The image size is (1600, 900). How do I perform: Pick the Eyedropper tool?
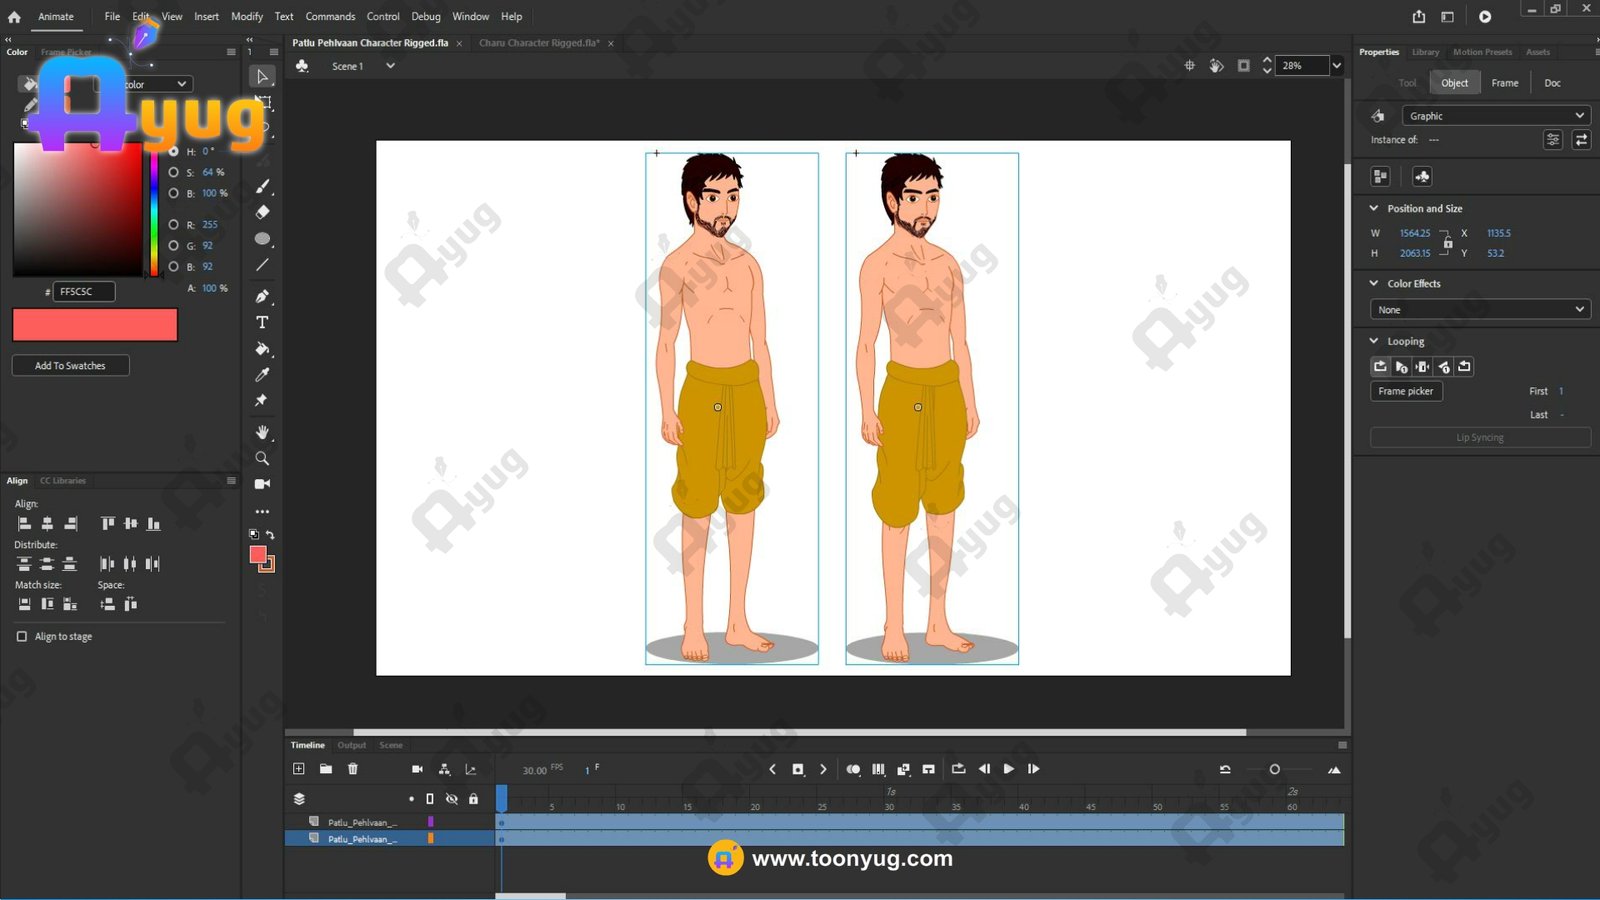(x=262, y=375)
